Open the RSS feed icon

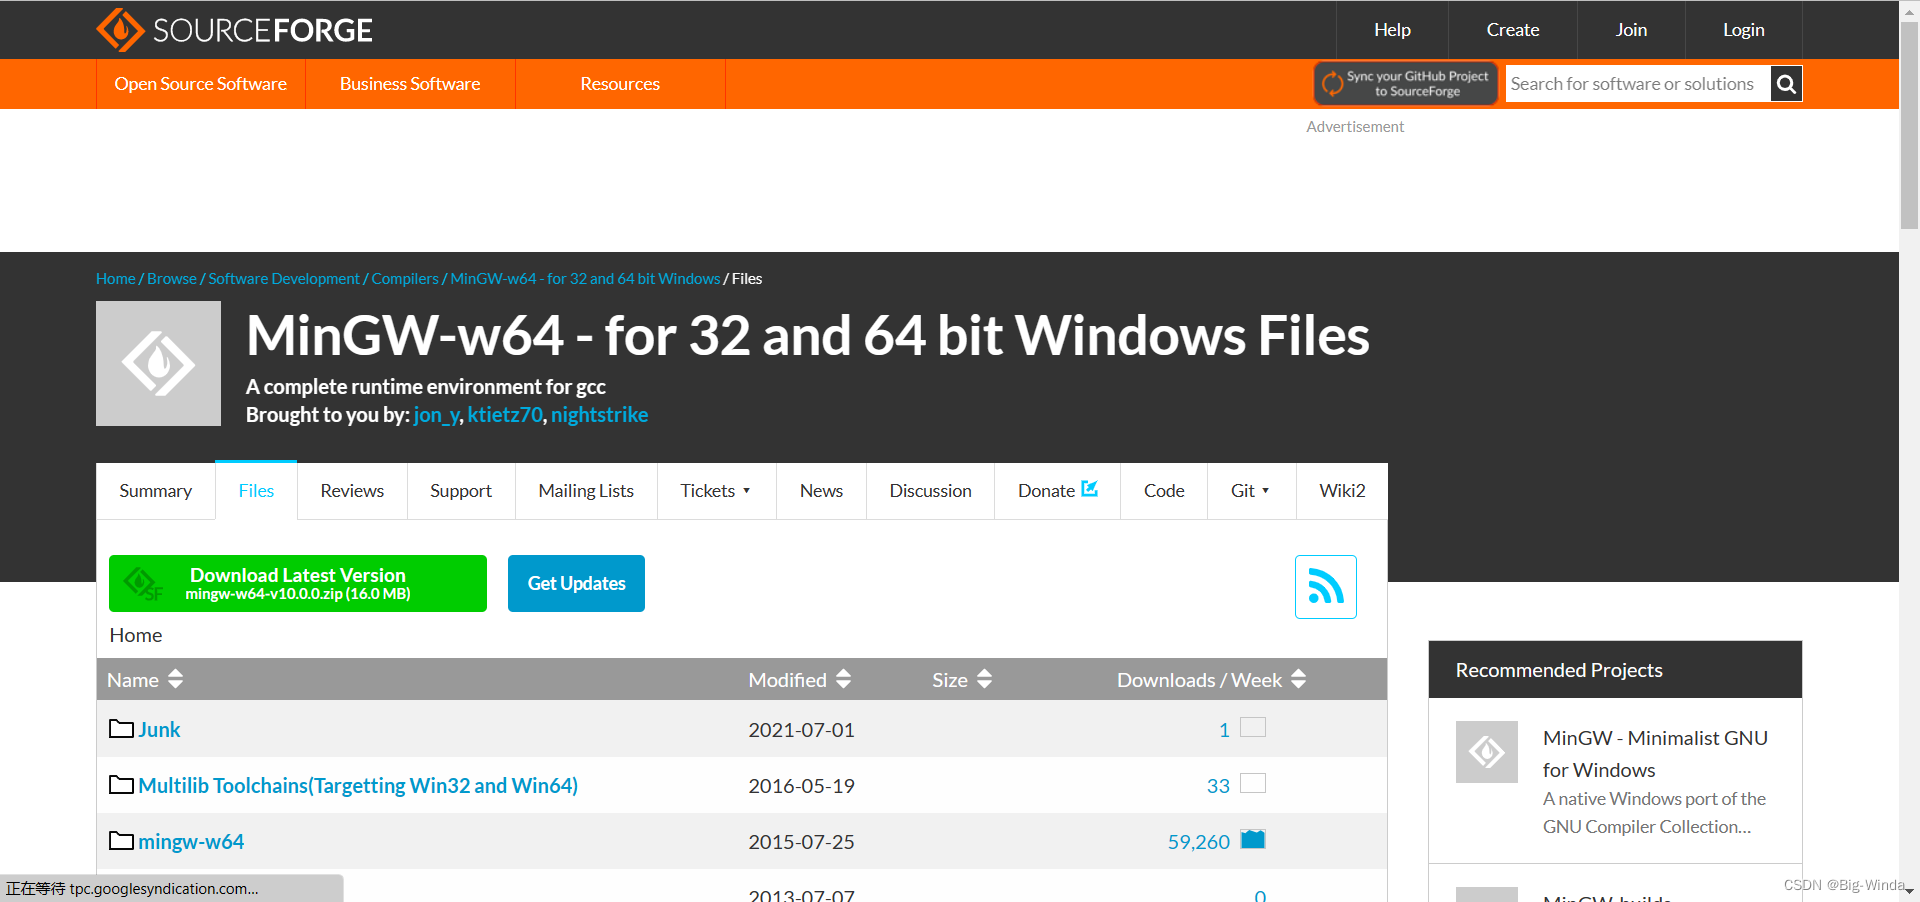[x=1326, y=587]
